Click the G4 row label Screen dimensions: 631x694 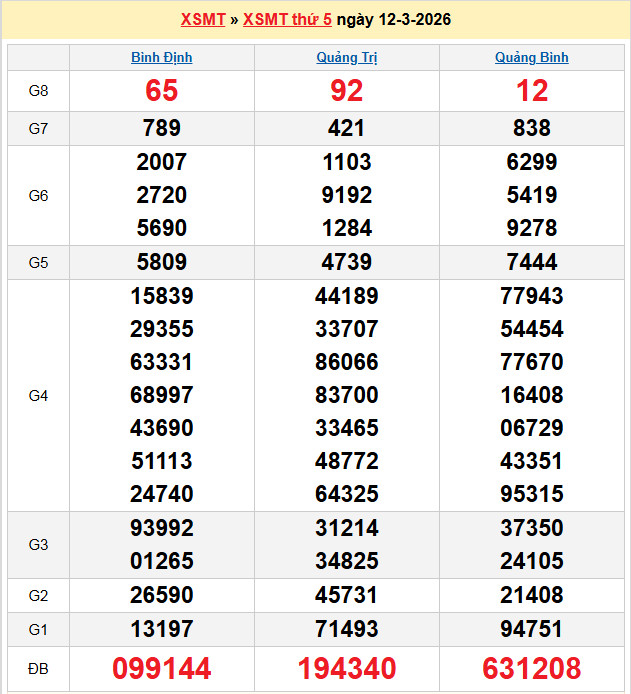[x=38, y=396]
